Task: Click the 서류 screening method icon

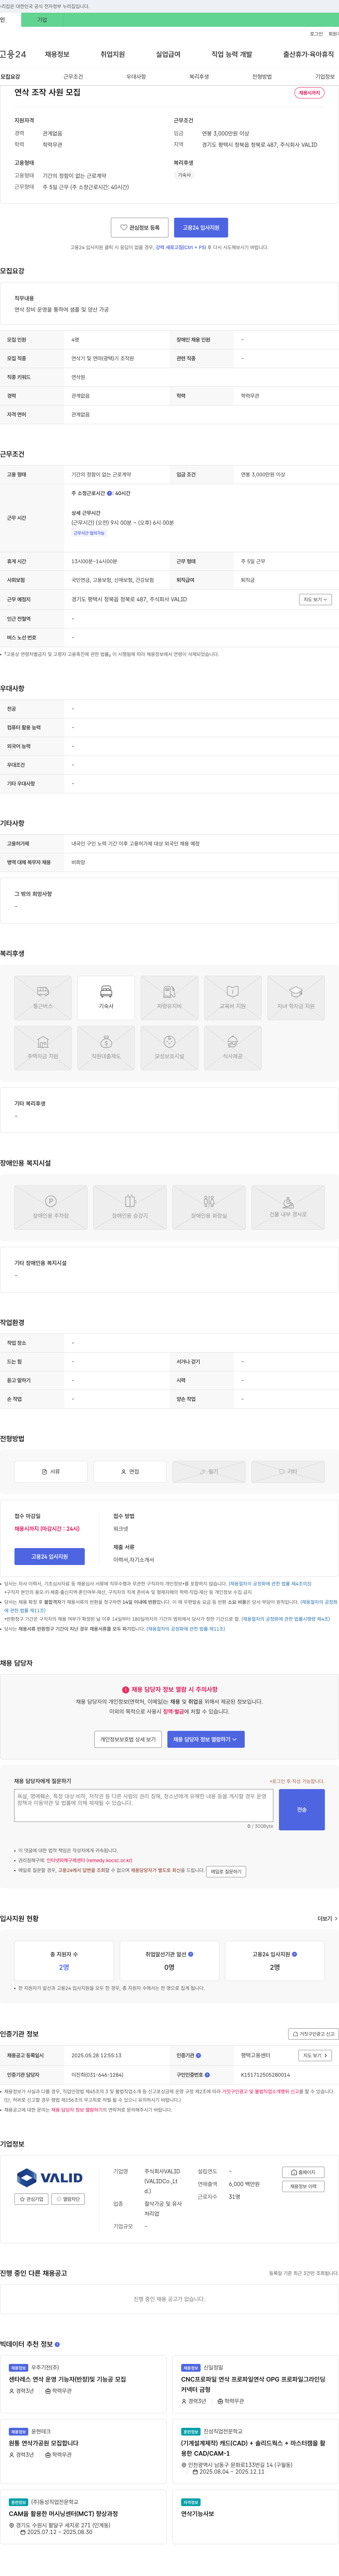Action: pyautogui.click(x=51, y=1471)
